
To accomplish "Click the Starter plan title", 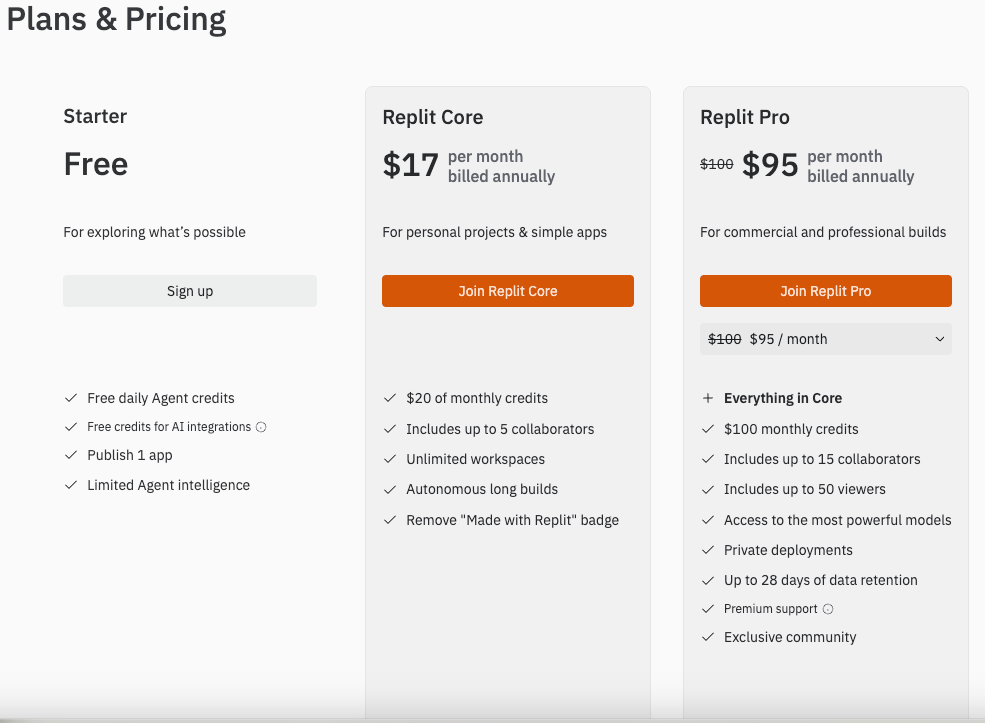I will 95,117.
